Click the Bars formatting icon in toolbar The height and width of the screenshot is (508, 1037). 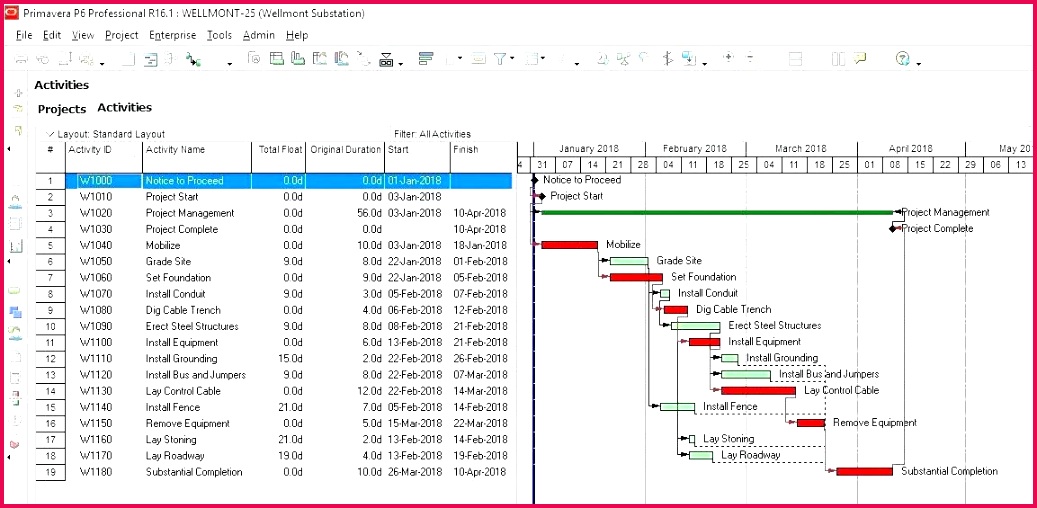(426, 59)
